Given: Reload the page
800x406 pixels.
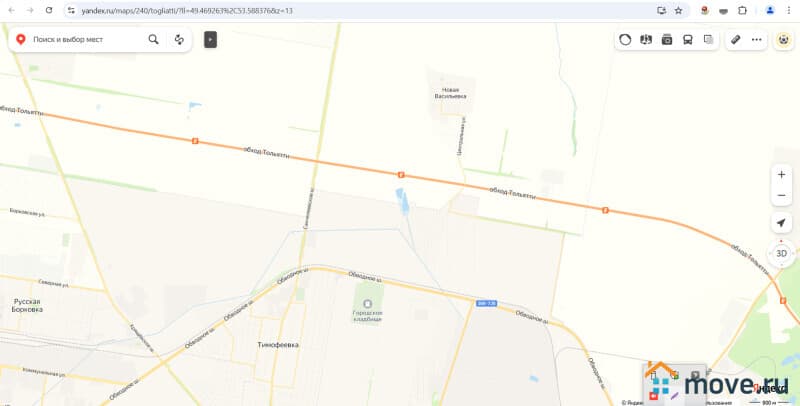Looking at the screenshot, I should pos(49,10).
